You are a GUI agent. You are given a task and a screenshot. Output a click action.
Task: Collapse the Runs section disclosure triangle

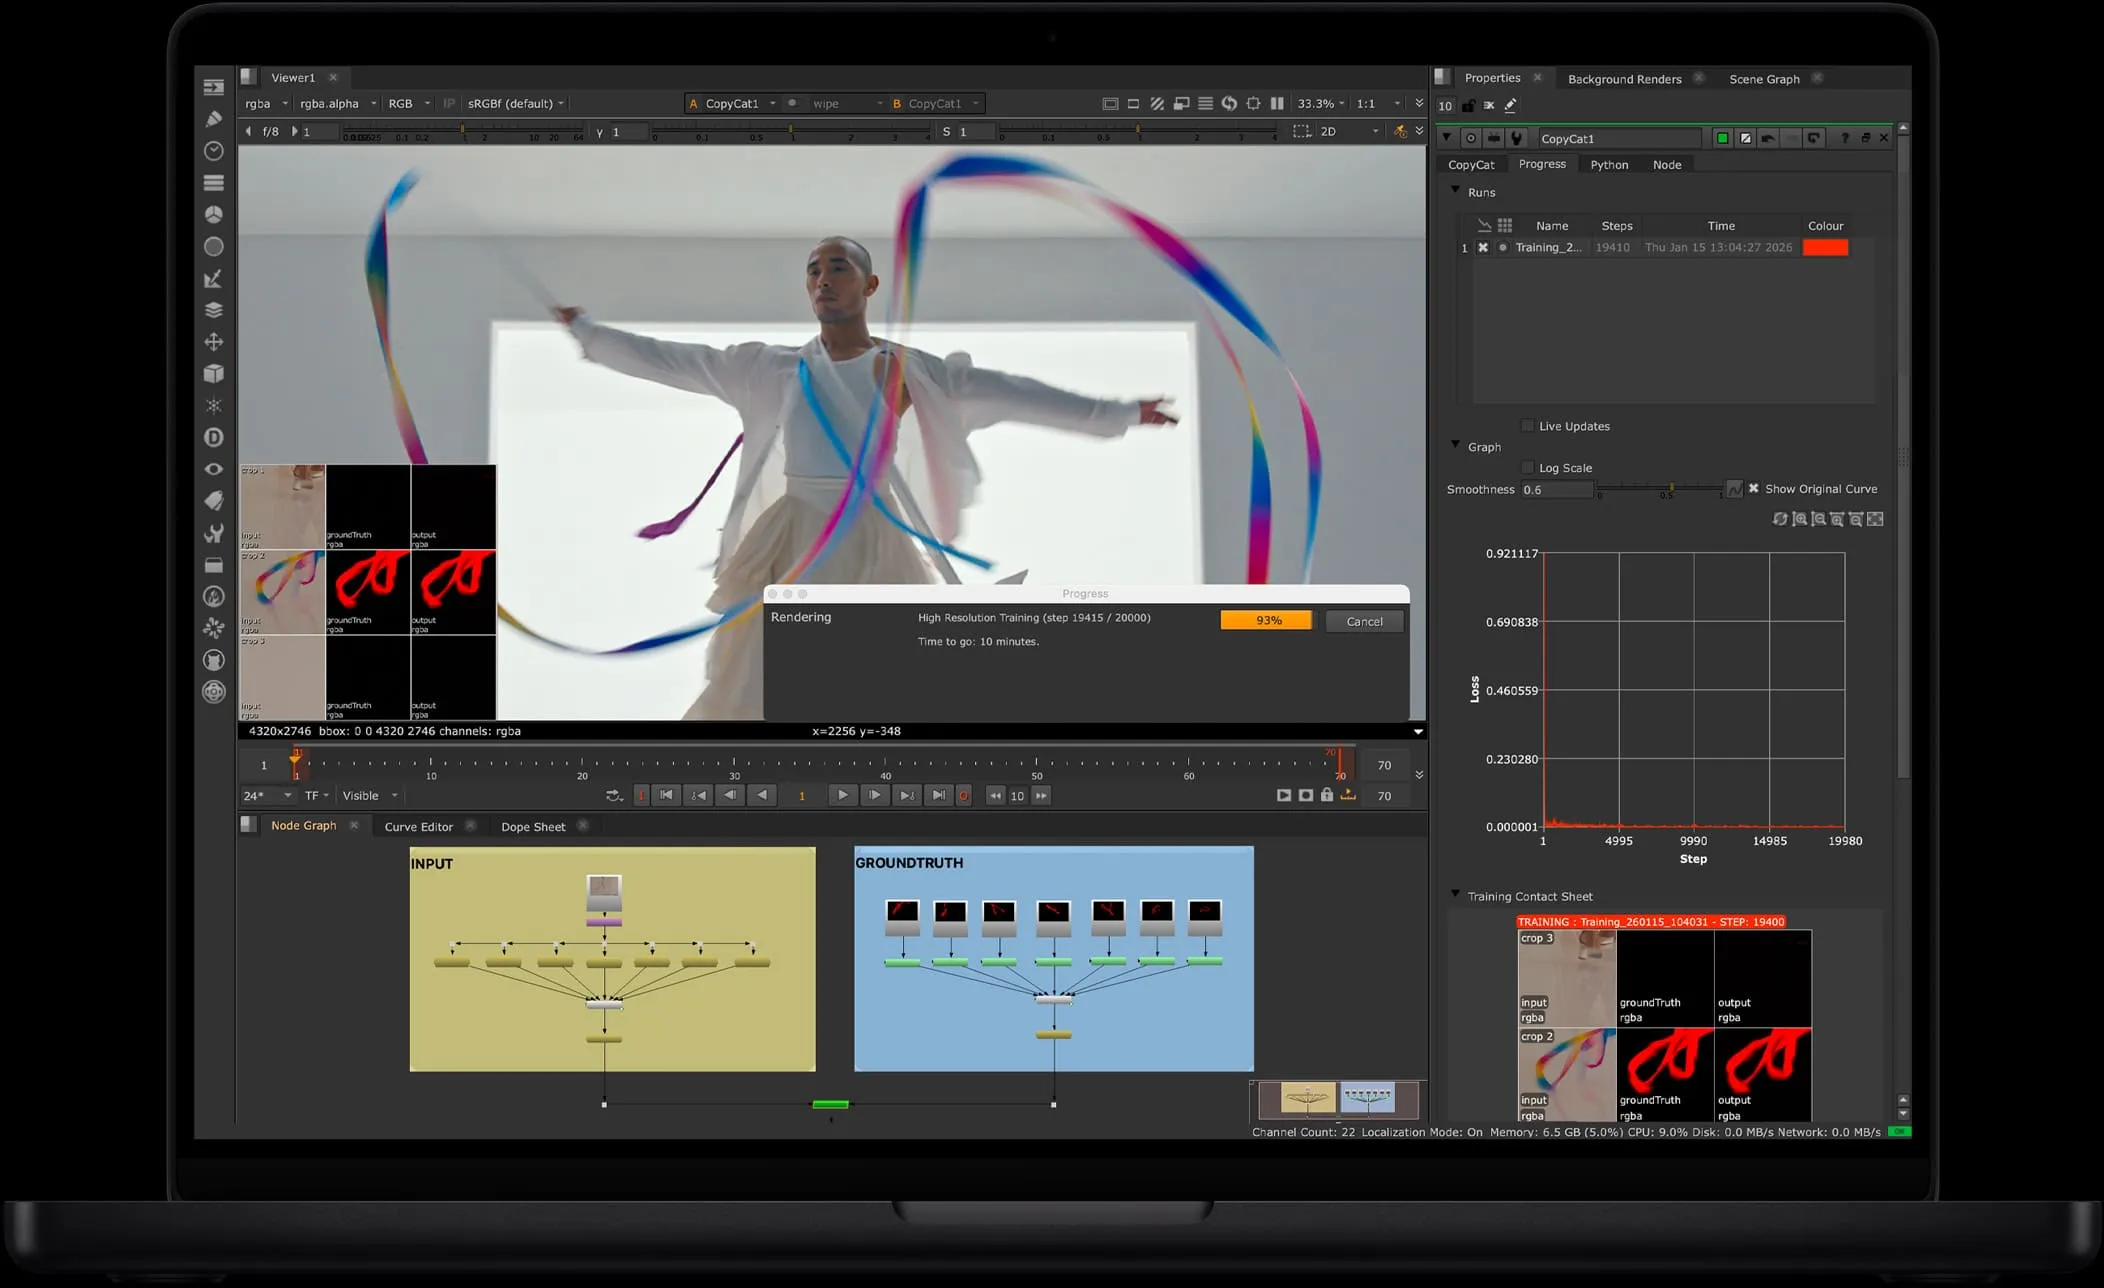pyautogui.click(x=1455, y=191)
